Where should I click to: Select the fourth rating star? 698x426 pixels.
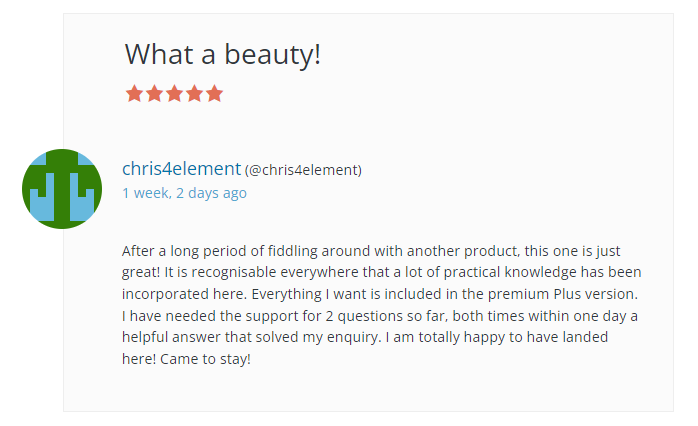(x=194, y=94)
